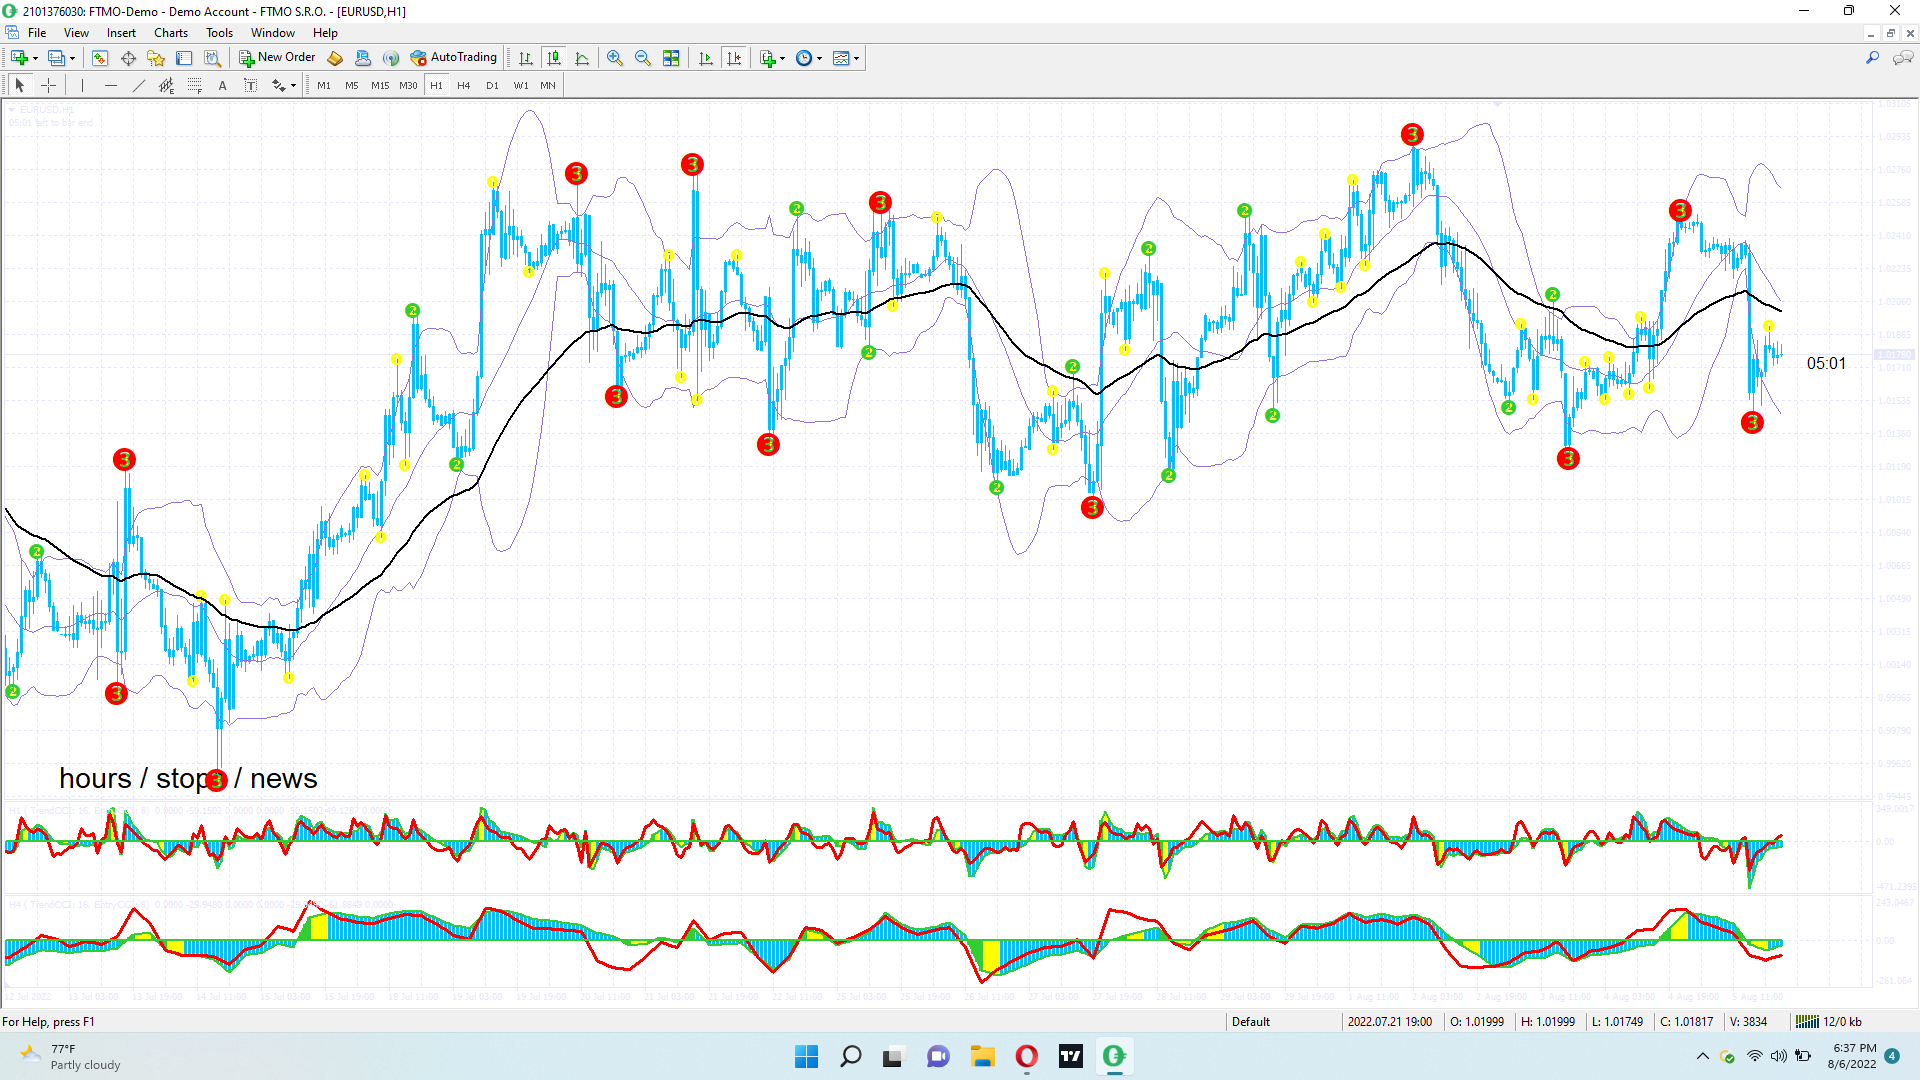This screenshot has width=1920, height=1080.
Task: Open the Insert menu
Action: [x=121, y=33]
